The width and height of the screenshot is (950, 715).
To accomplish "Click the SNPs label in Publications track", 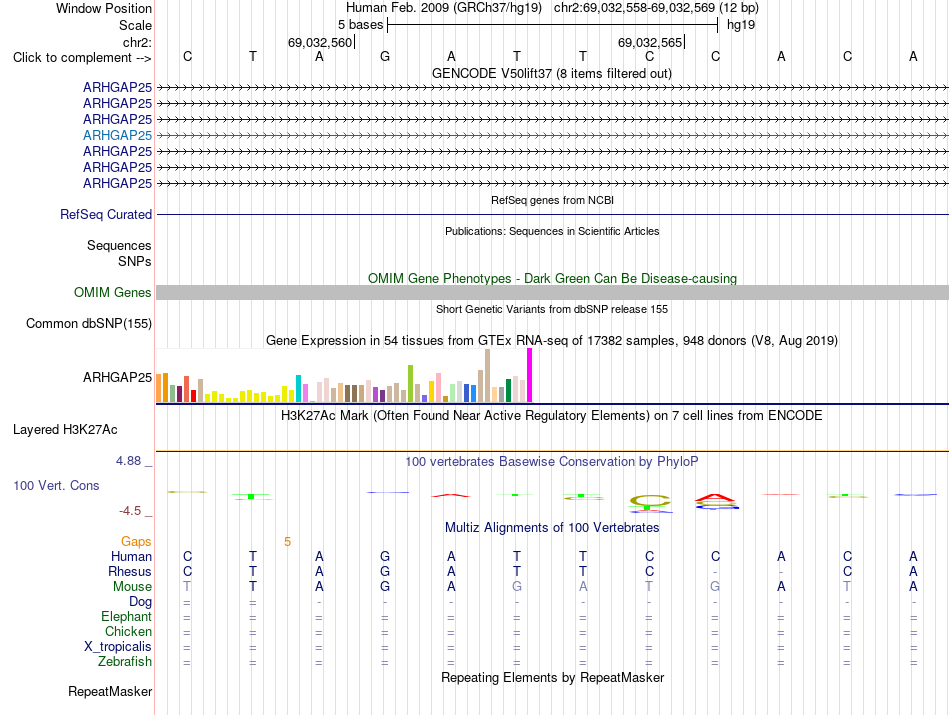I will click(x=135, y=261).
